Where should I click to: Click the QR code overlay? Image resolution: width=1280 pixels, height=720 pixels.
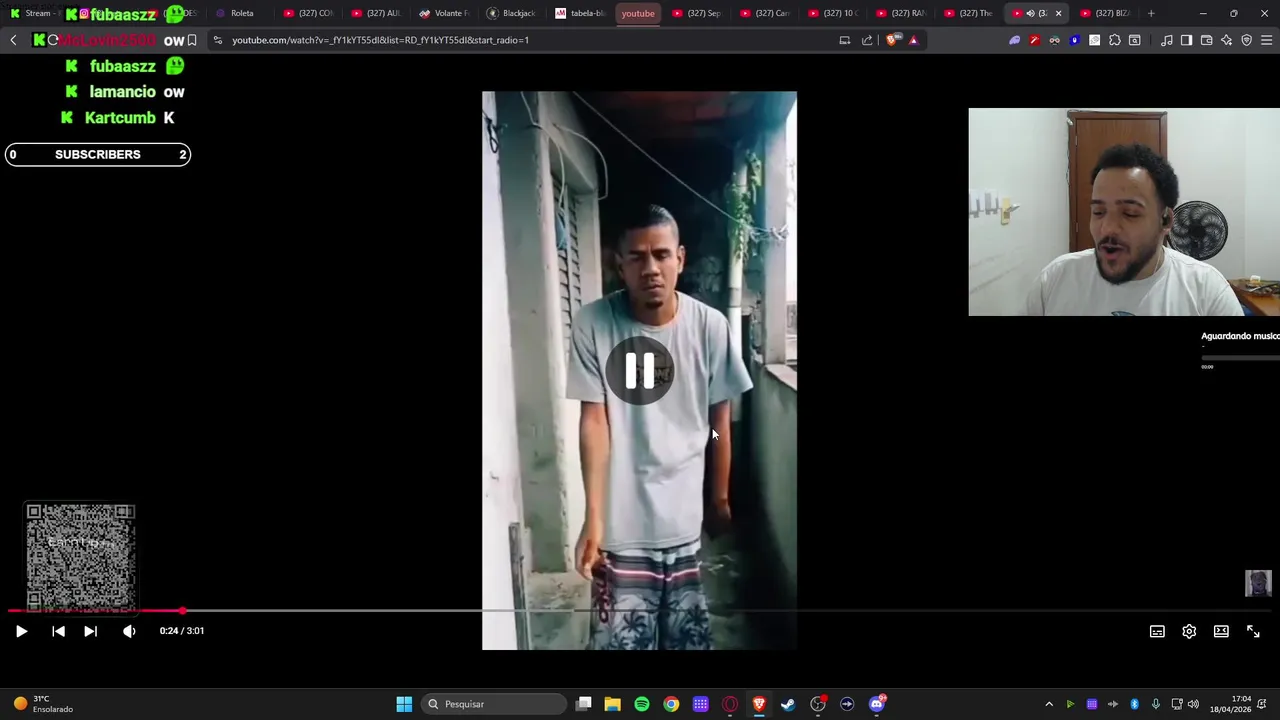pos(80,558)
